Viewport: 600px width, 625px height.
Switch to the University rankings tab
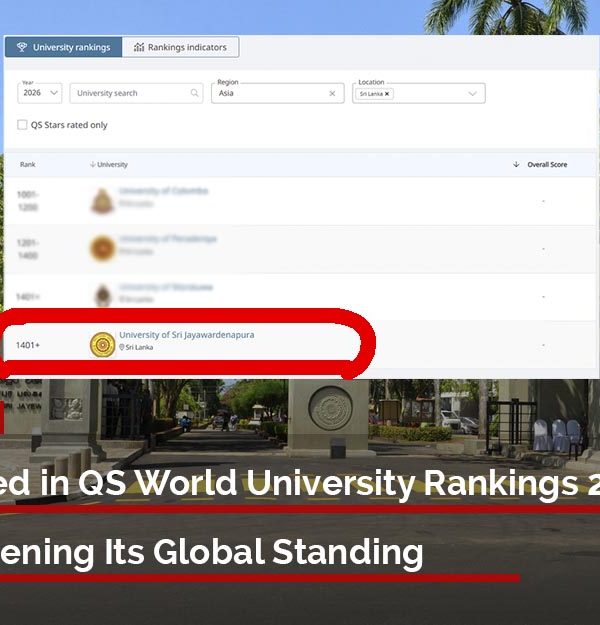tap(64, 47)
